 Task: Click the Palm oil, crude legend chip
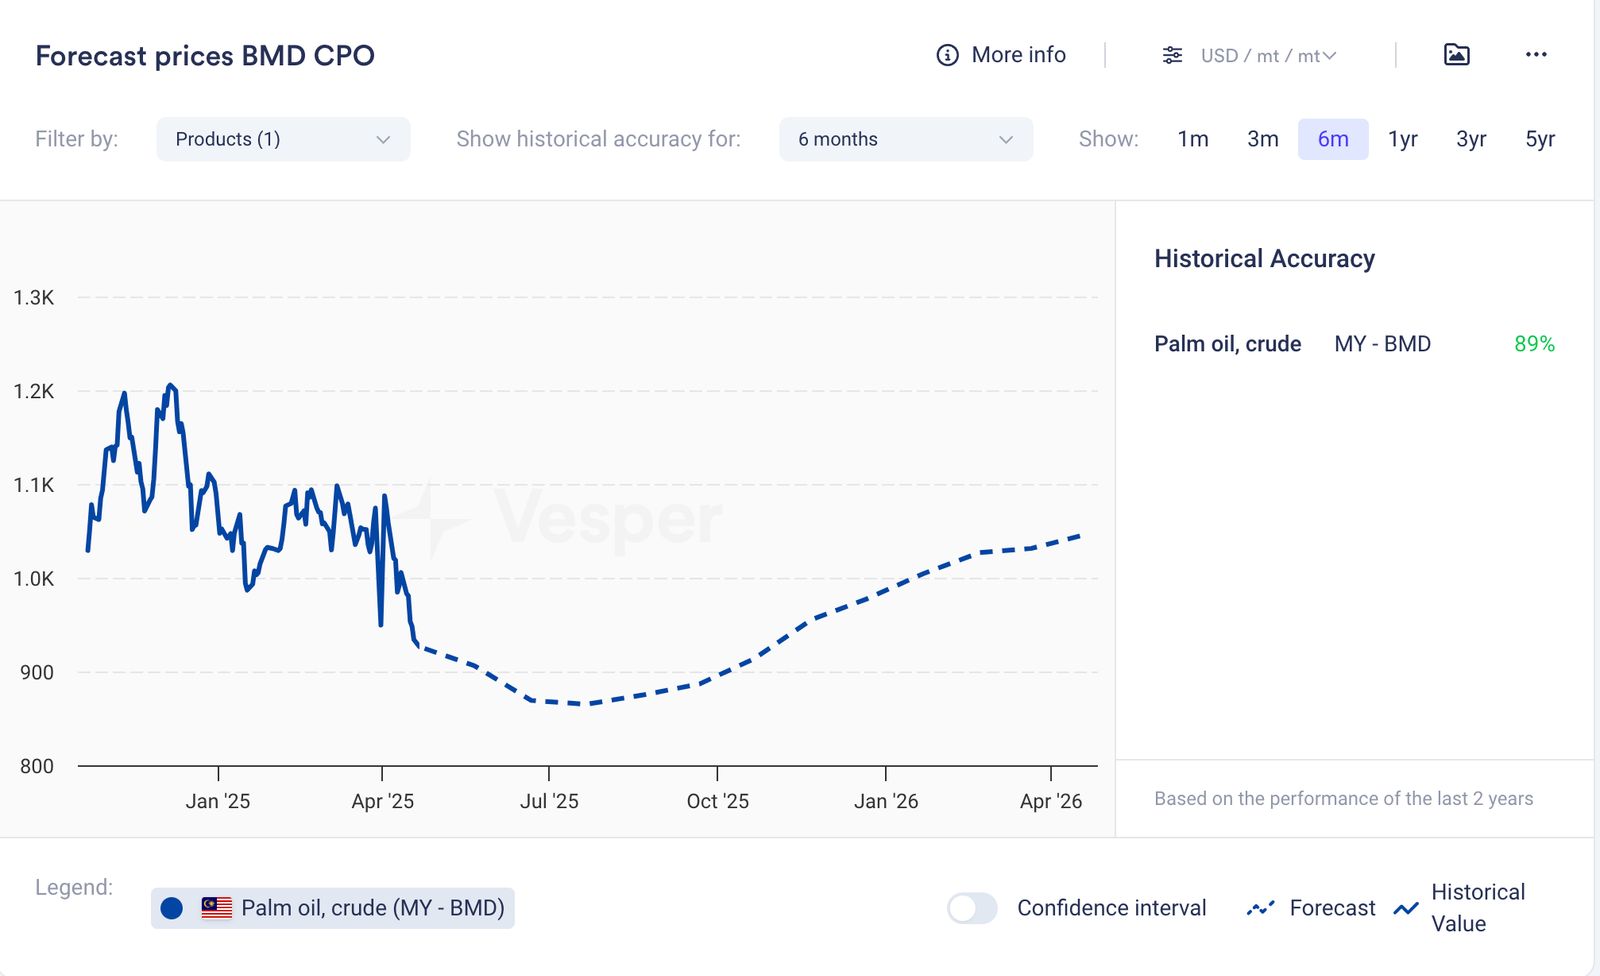click(x=372, y=908)
